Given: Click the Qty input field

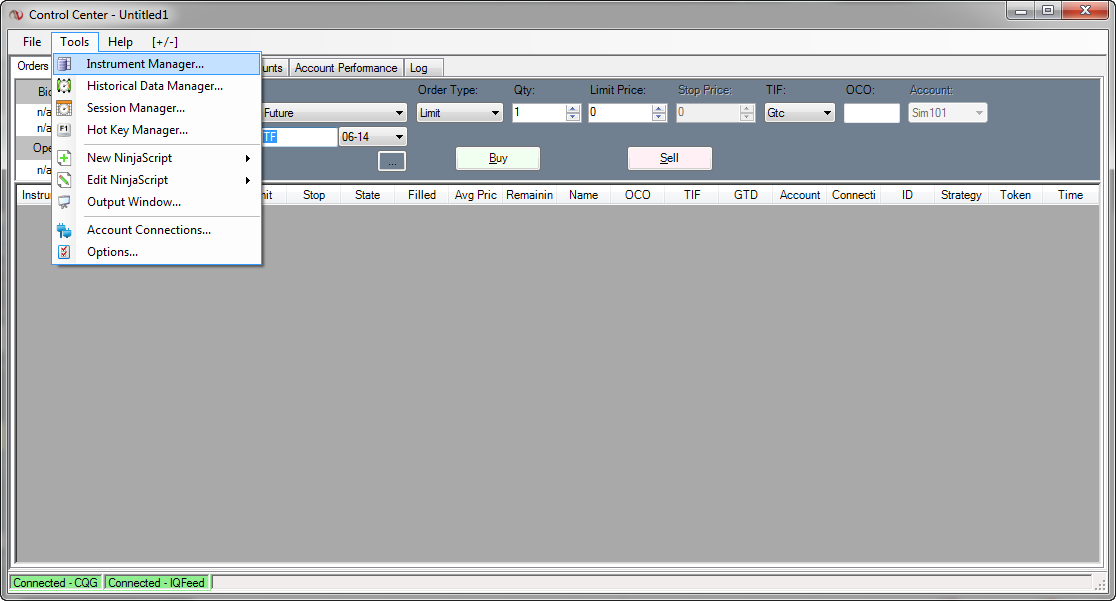Looking at the screenshot, I should tap(539, 113).
